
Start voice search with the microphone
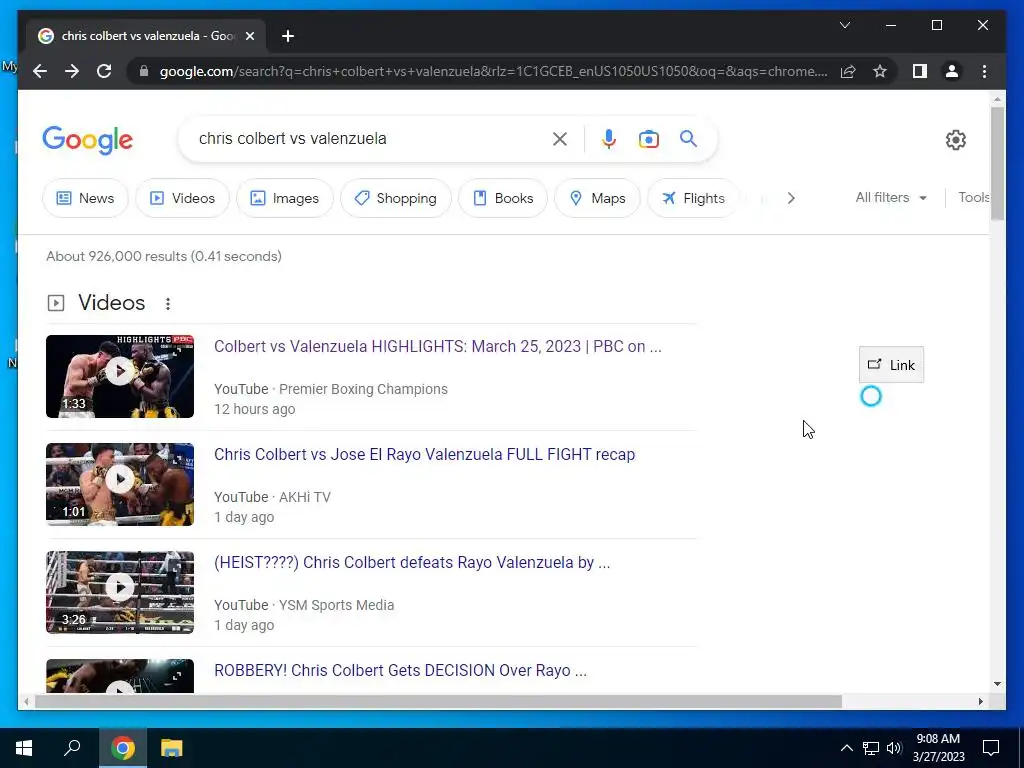(609, 138)
